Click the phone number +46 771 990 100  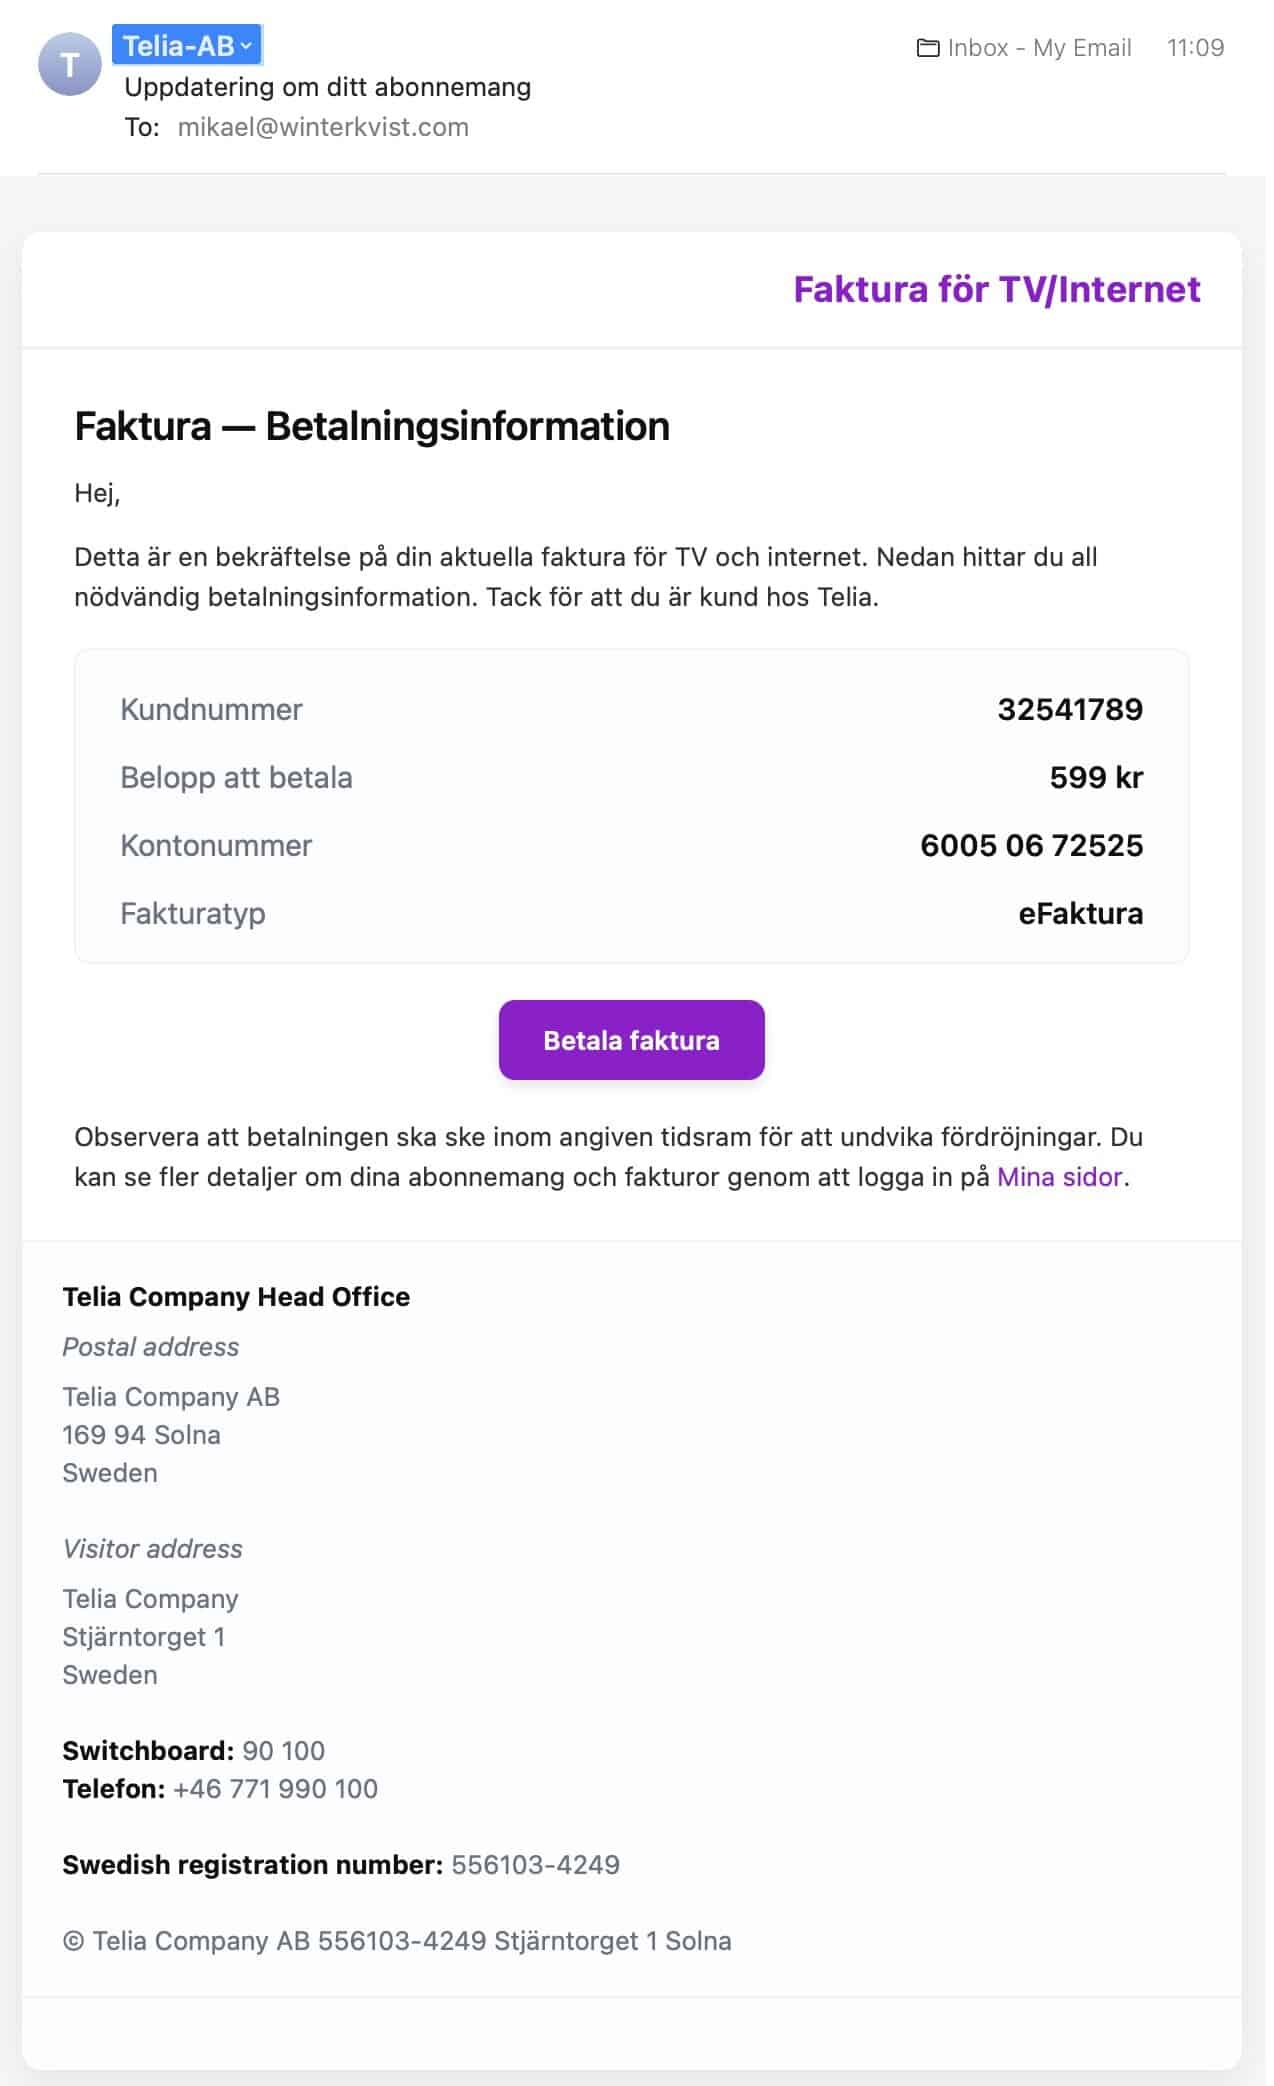(275, 1789)
